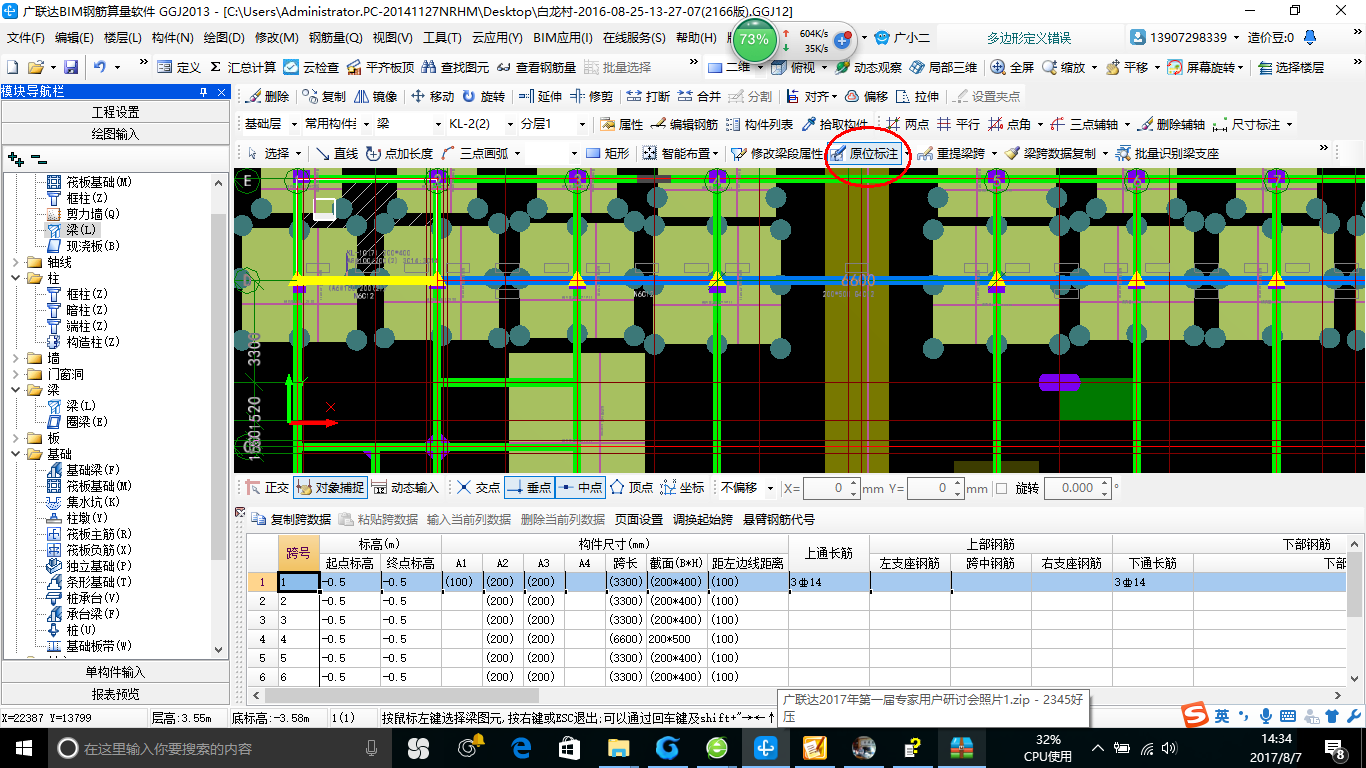Click the 延伸 (Extend) tool
Viewport: 1366px width, 768px height.
[540, 97]
